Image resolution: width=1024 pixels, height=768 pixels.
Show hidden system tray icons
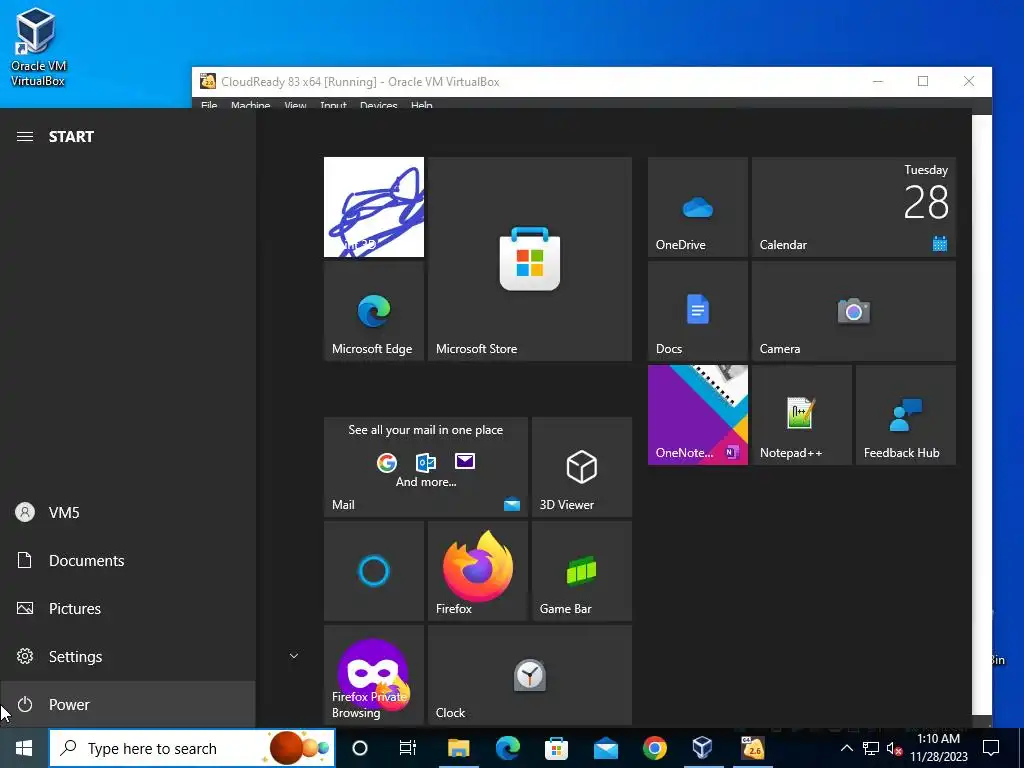846,748
